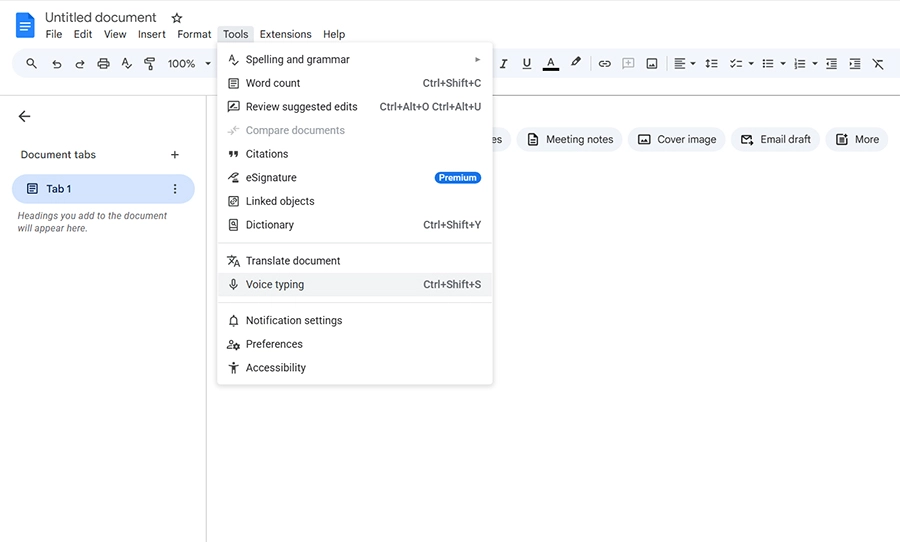900x542 pixels.
Task: Open the 100% zoom dropdown
Action: 189,64
